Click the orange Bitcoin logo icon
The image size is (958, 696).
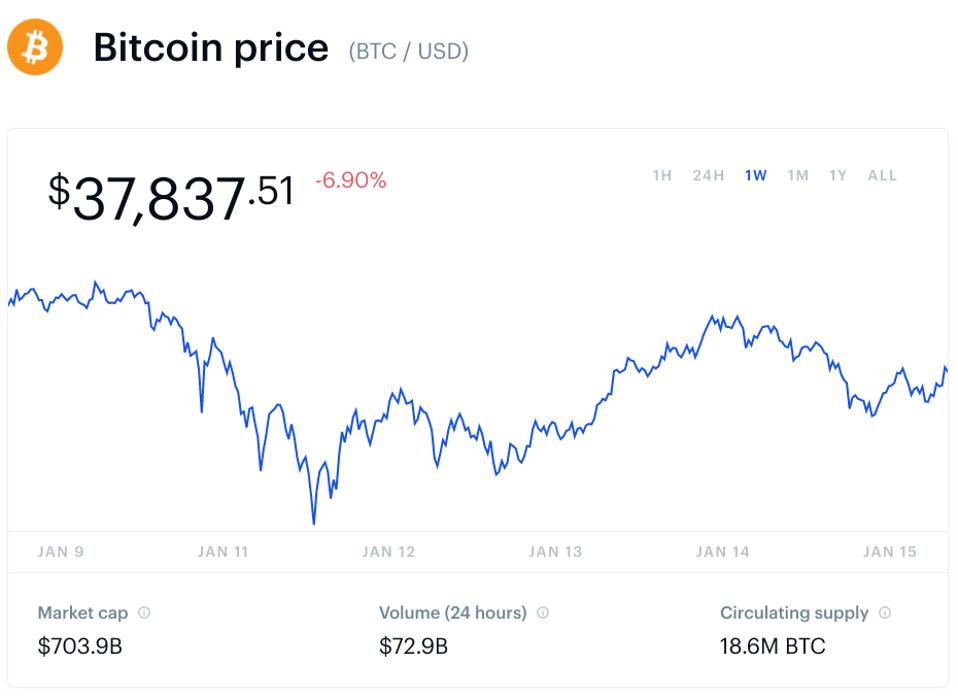point(35,47)
